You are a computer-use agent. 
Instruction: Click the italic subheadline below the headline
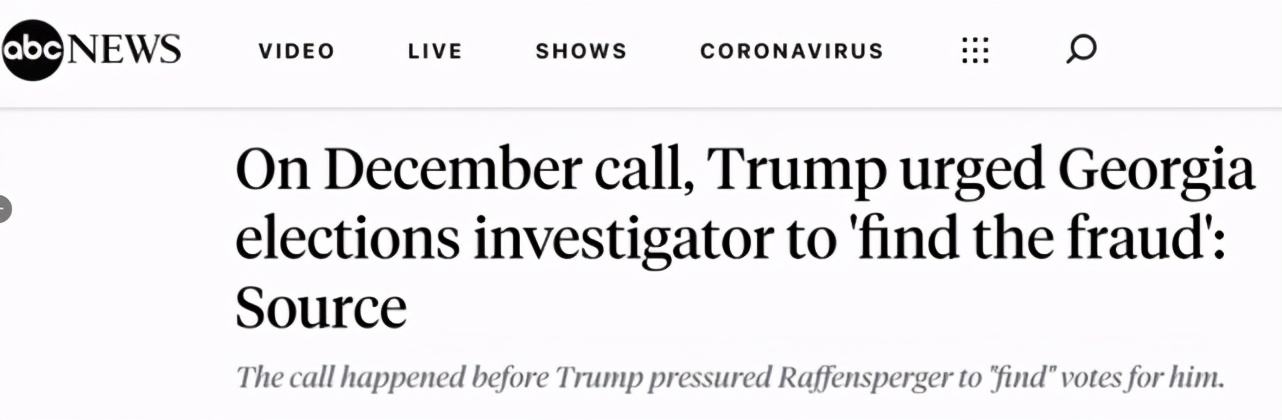click(730, 379)
